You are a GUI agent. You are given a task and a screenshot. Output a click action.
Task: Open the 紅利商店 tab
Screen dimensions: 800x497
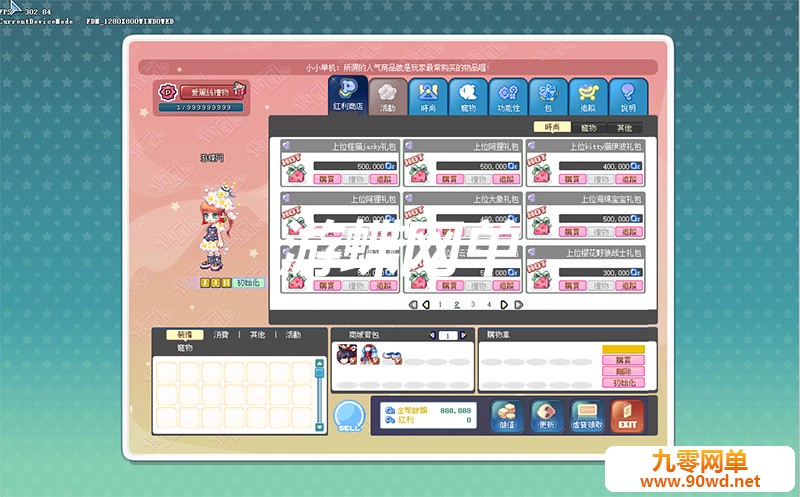[x=348, y=95]
